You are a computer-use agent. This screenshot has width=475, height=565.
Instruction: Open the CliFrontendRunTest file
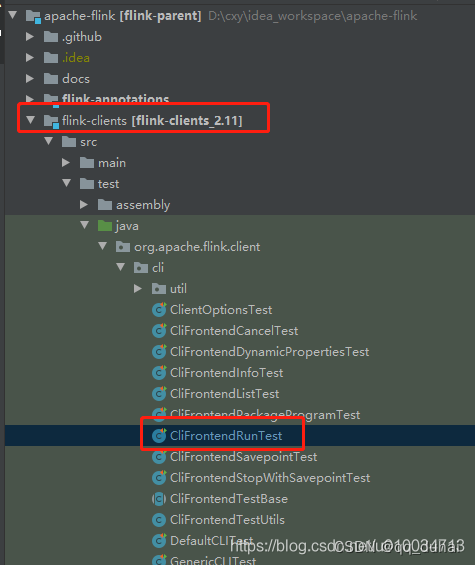coord(226,436)
